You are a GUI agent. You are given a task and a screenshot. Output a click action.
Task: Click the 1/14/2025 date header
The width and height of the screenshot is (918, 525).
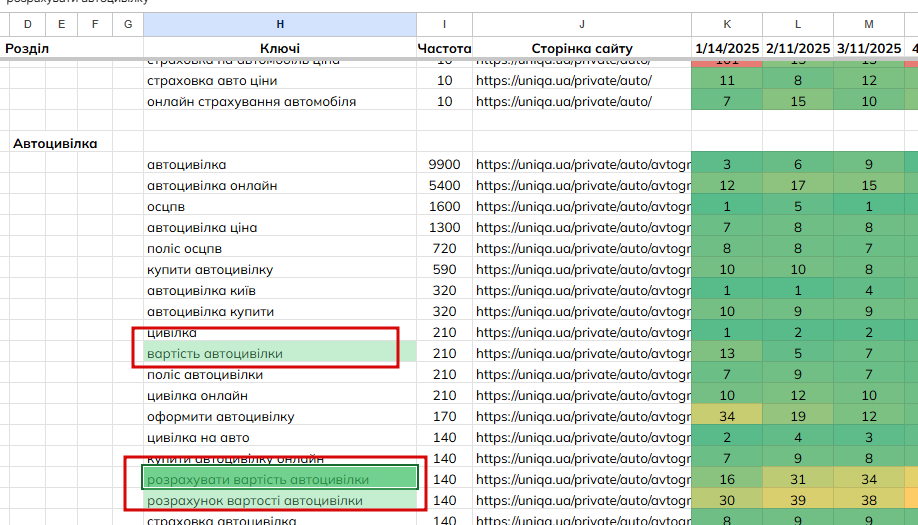(727, 48)
